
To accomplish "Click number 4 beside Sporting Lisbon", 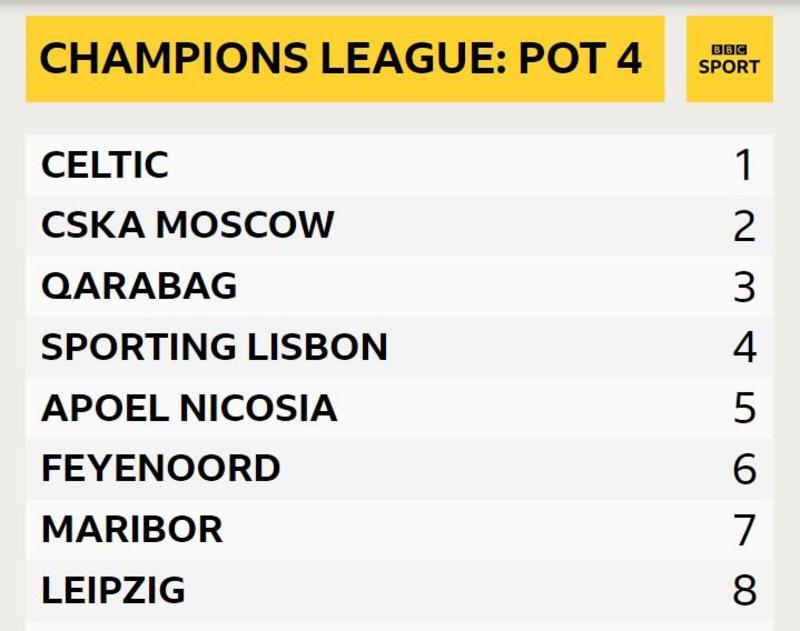I will pyautogui.click(x=743, y=348).
